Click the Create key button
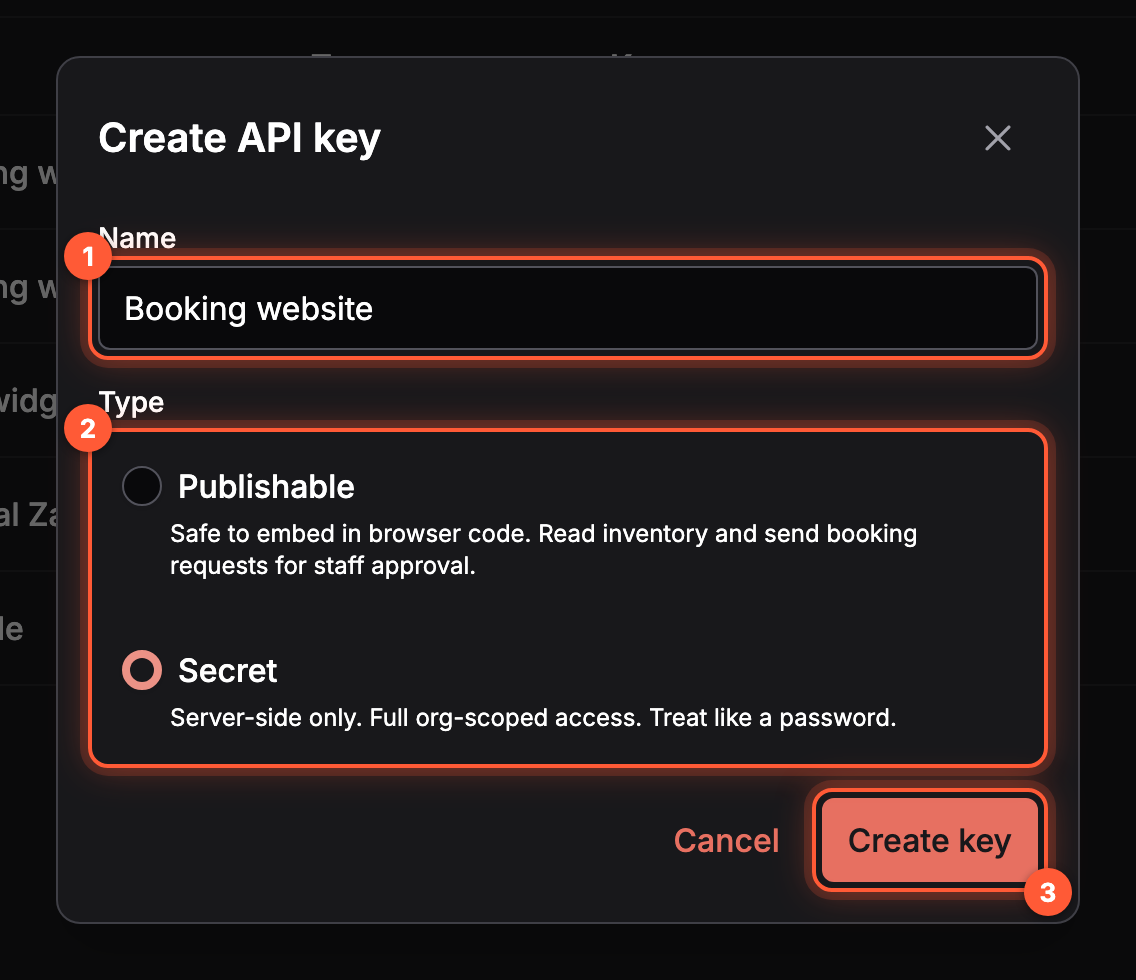1136x980 pixels. [x=930, y=840]
